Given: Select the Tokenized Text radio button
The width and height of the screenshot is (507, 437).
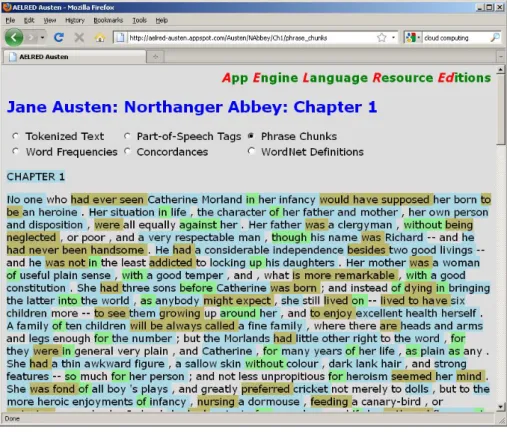Looking at the screenshot, I should point(15,136).
